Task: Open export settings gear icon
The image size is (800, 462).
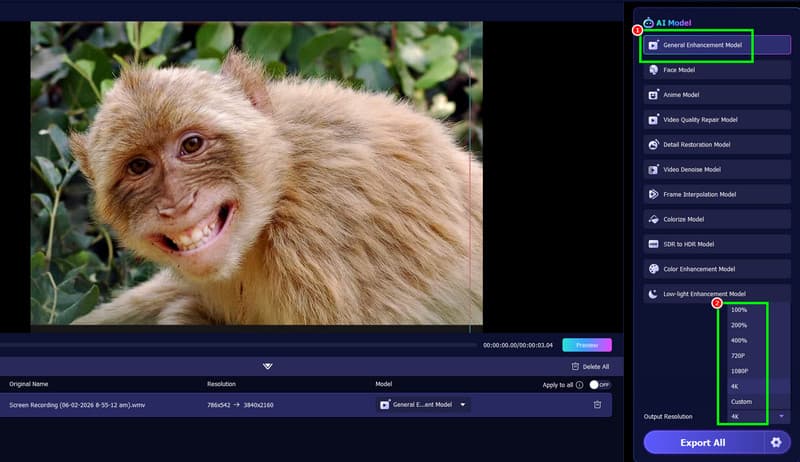Action: coord(776,442)
